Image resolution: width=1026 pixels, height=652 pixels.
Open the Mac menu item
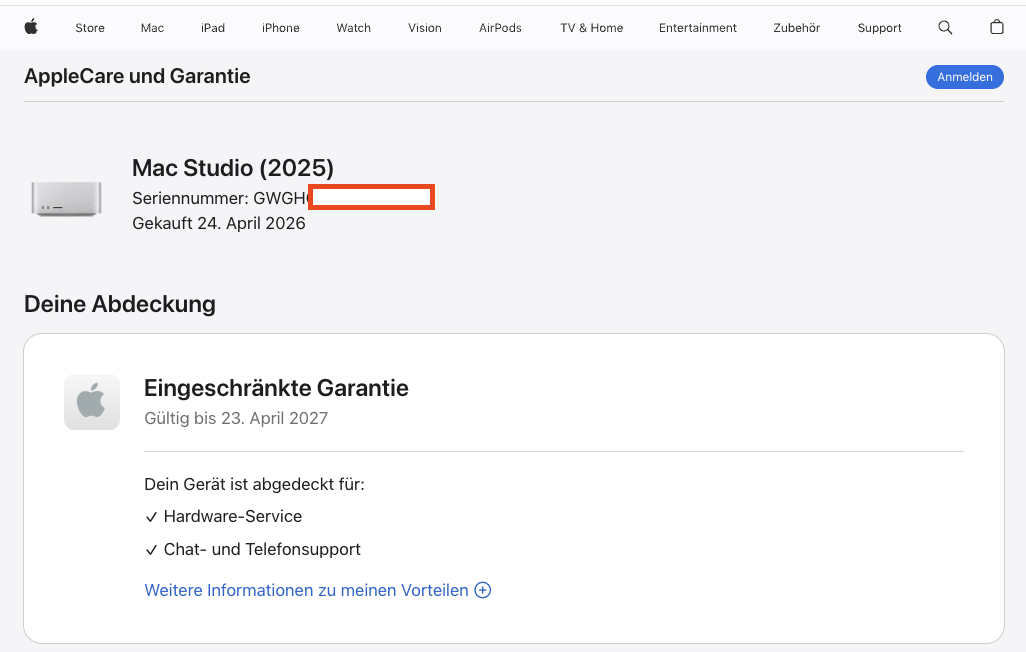152,28
